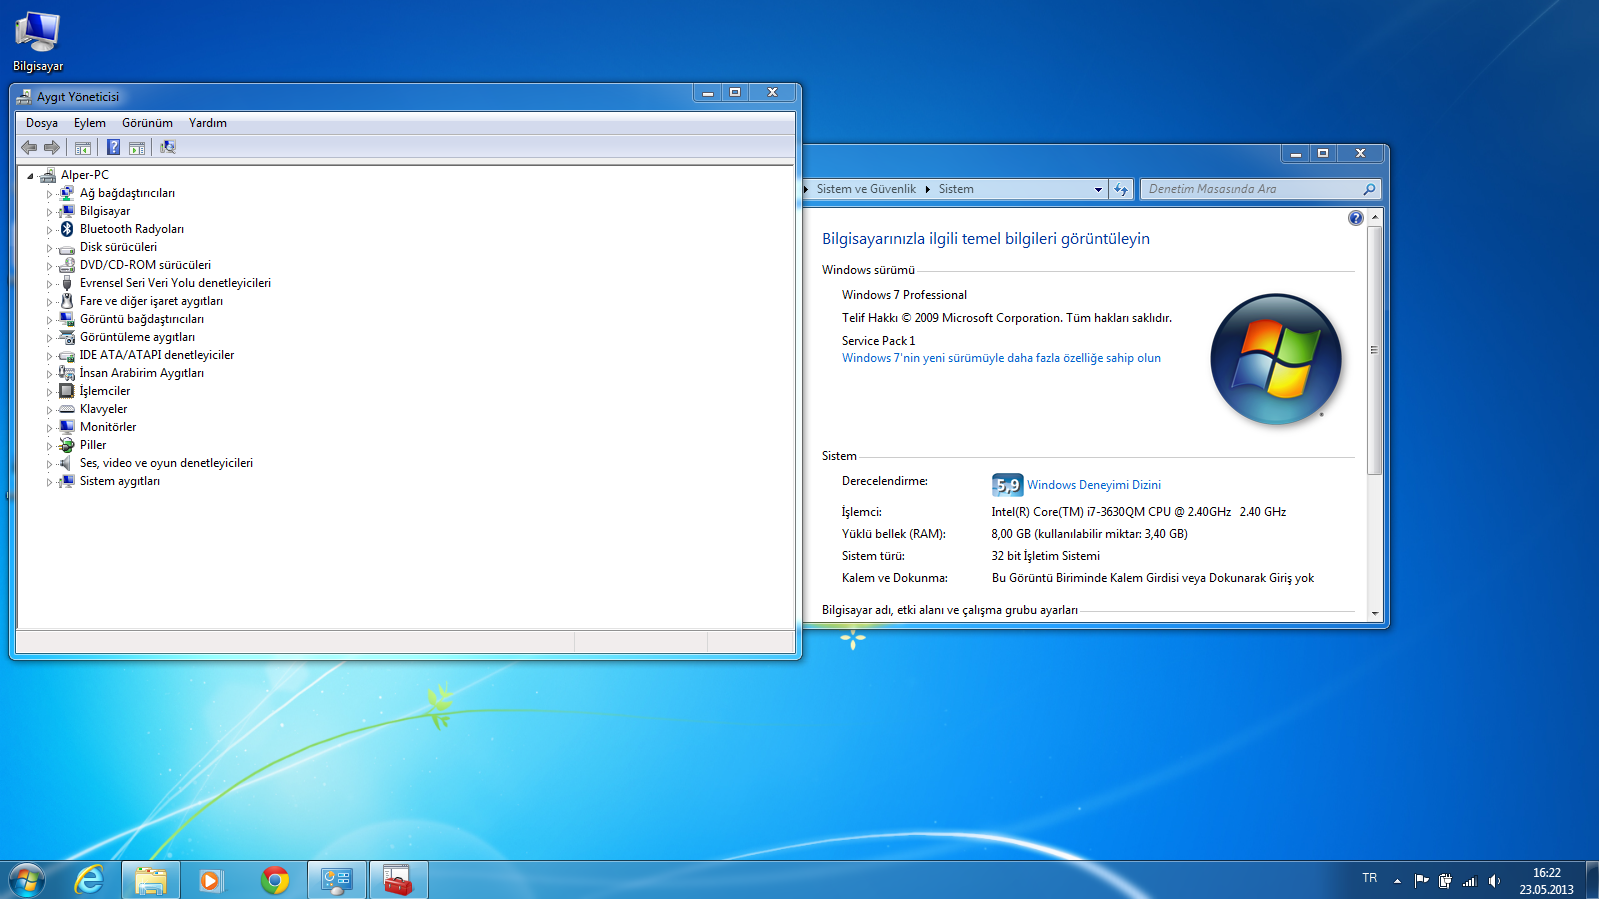This screenshot has height=899, width=1599.
Task: Open the address bar dropdown arrow in System window
Action: [1098, 189]
